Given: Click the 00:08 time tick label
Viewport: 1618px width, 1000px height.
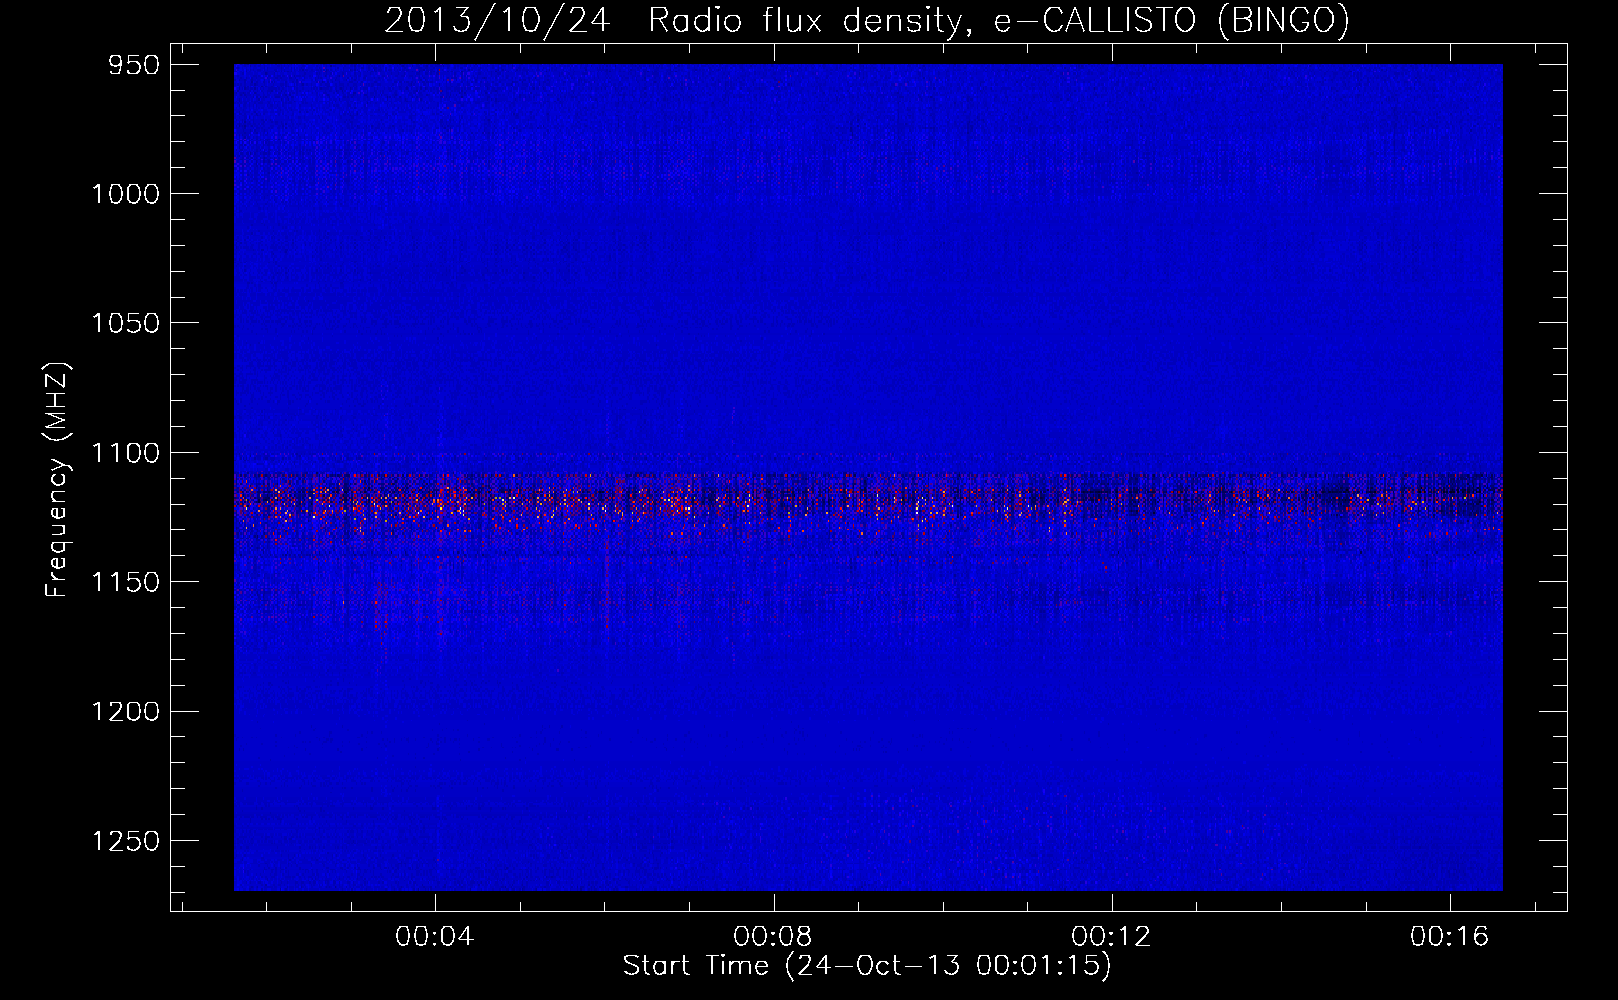Looking at the screenshot, I should pyautogui.click(x=773, y=937).
